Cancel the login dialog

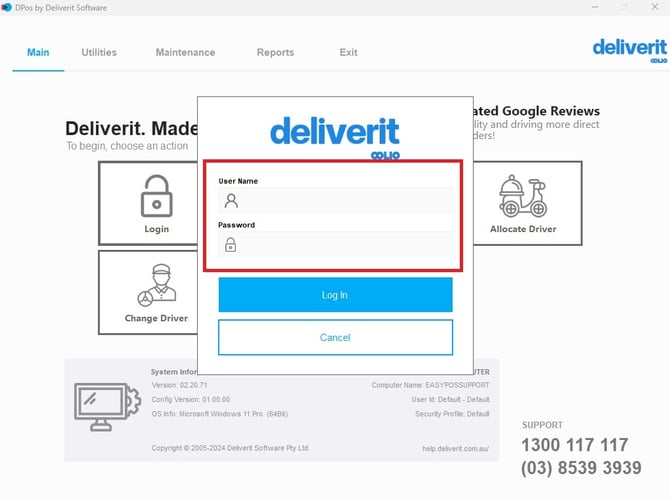[335, 337]
